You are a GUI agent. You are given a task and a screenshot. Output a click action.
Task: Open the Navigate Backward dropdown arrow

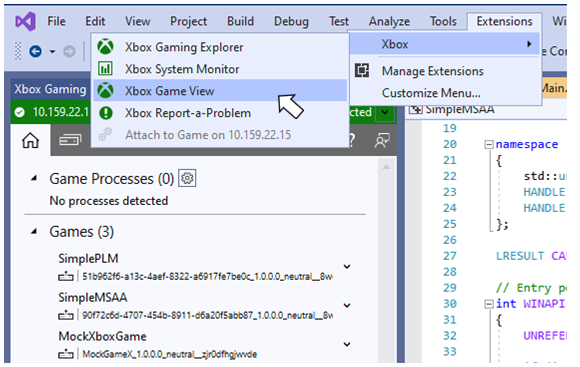click(53, 51)
